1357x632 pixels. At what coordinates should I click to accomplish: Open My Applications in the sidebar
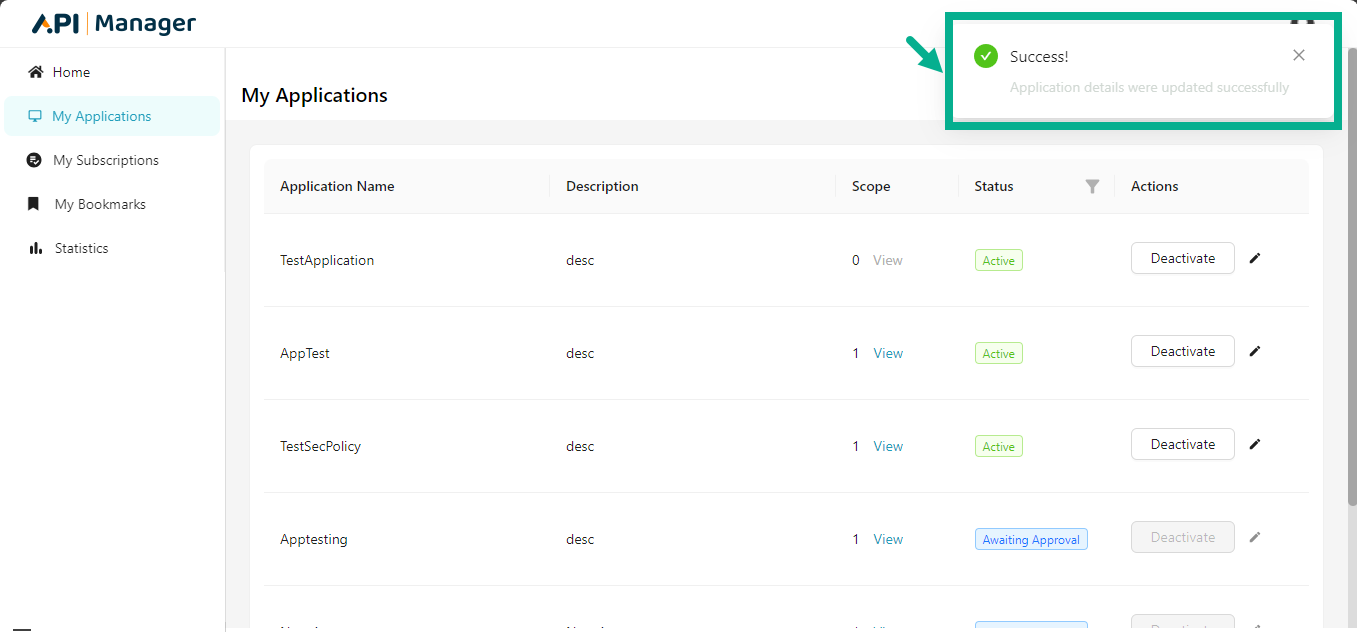(x=101, y=116)
